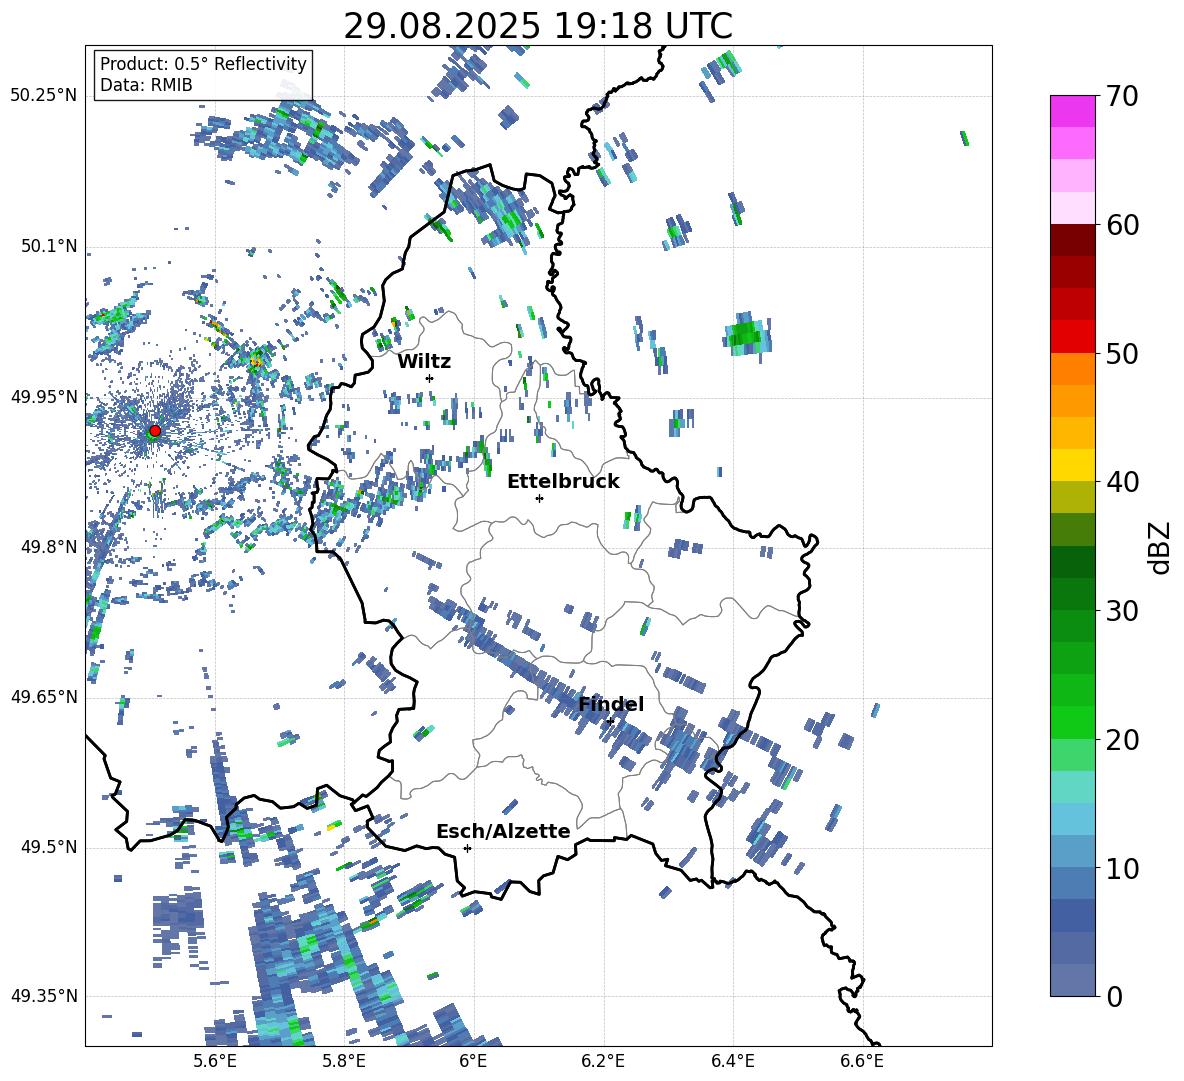Image resolution: width=1184 pixels, height=1081 pixels.
Task: Click the cross marker at Ettelbruck
Action: (x=539, y=498)
